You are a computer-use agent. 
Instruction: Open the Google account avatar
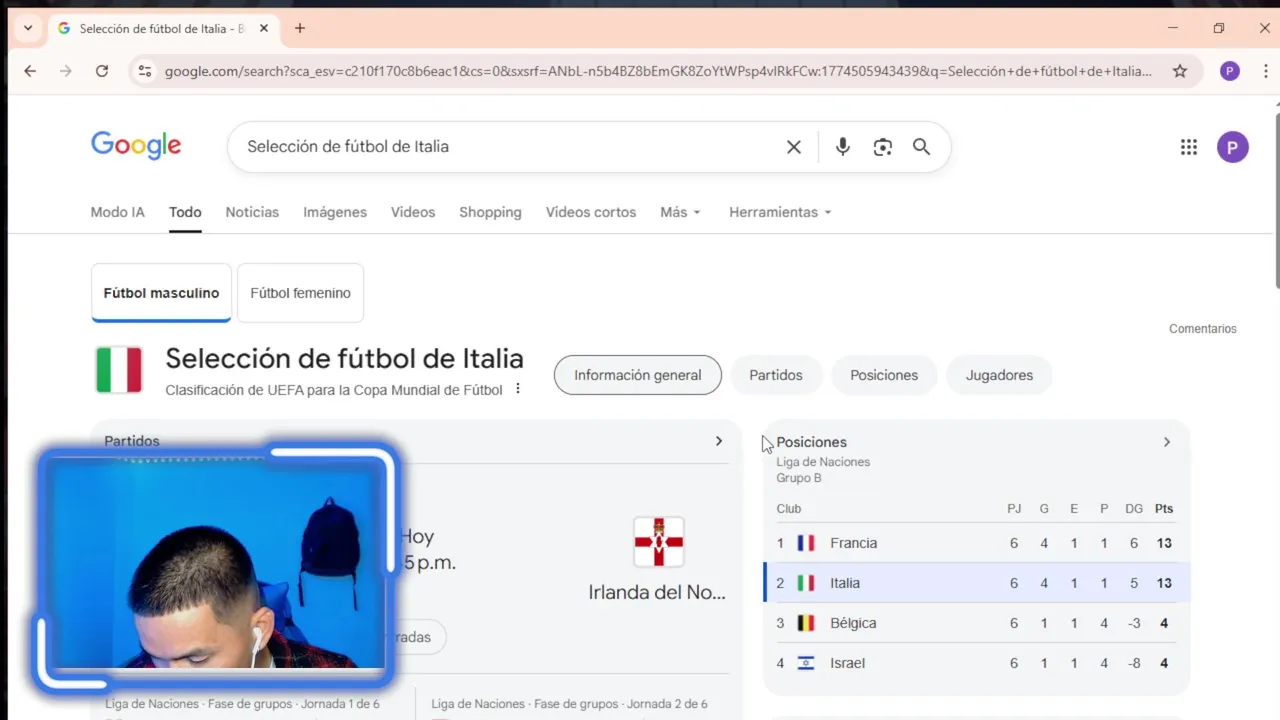pos(1232,147)
